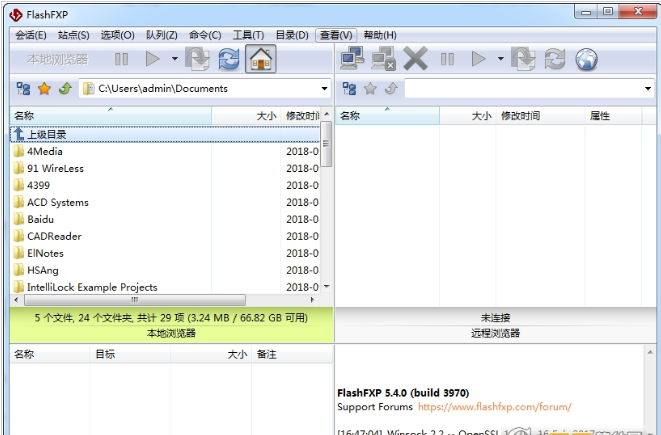
Task: Open the 帮助(H) menu
Action: pos(380,35)
